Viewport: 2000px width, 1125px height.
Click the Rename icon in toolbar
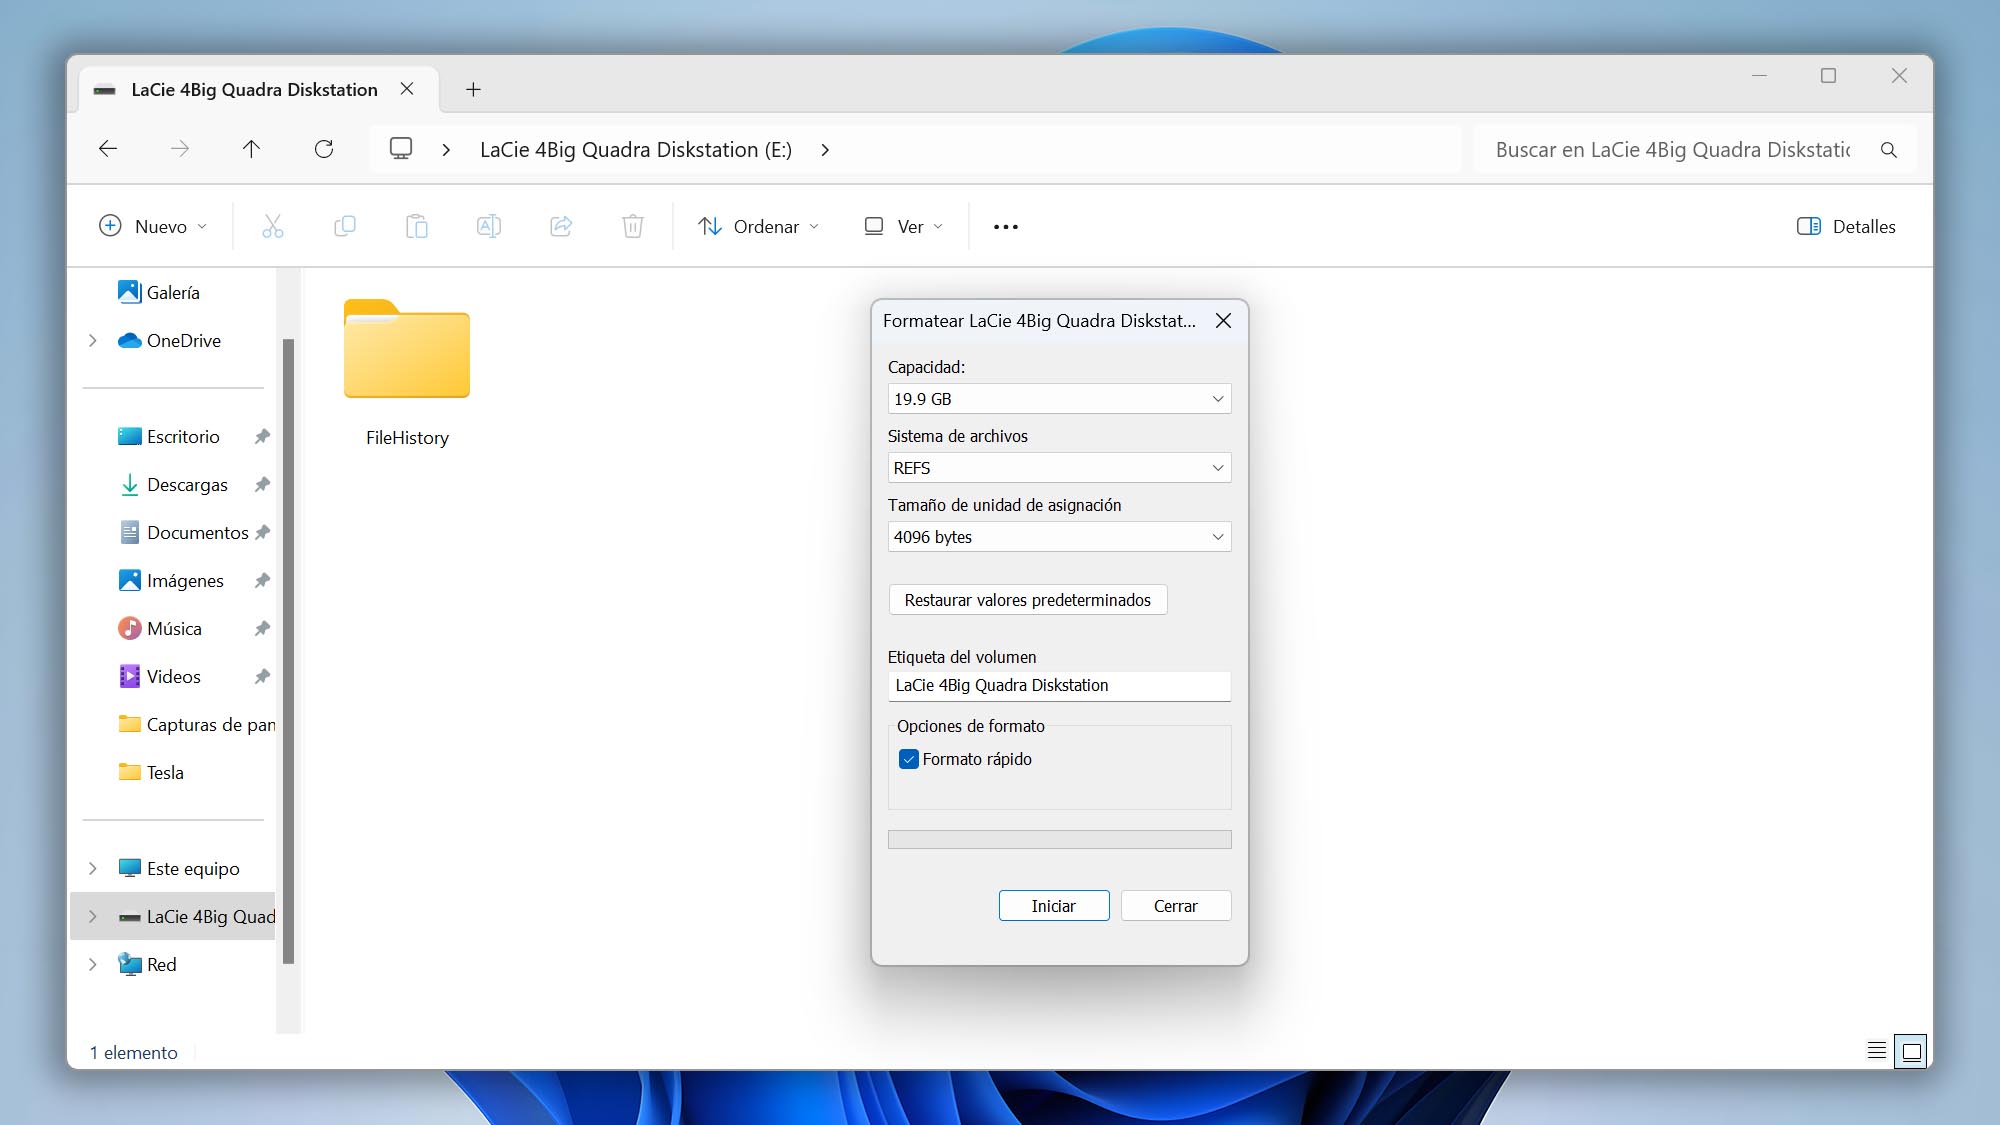[x=489, y=227]
